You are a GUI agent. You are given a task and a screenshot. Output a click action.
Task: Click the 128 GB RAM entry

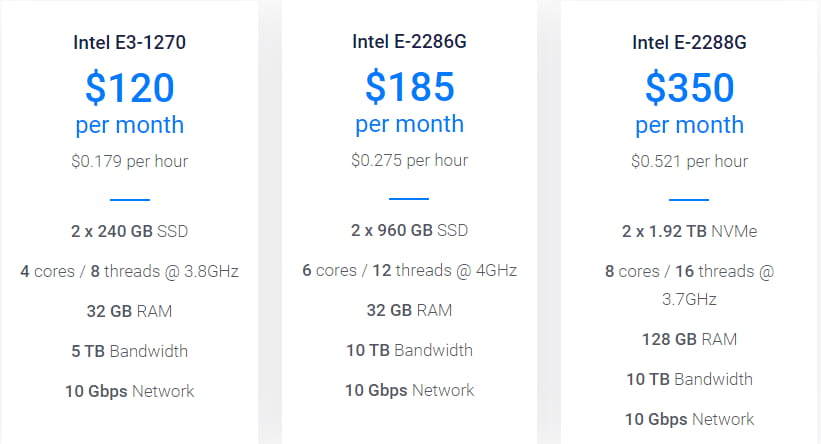[x=689, y=339]
